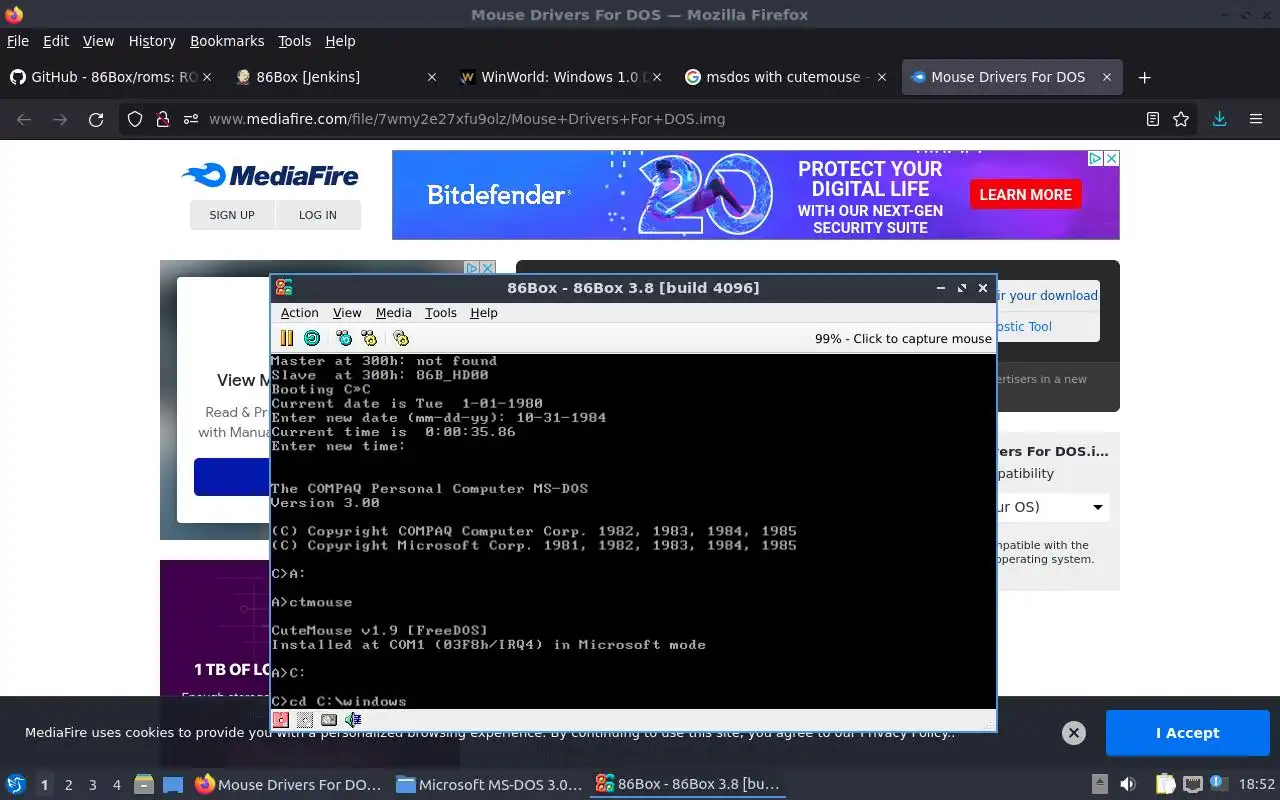Image resolution: width=1280 pixels, height=800 pixels.
Task: Click the show desktop icon in taskbar
Action: click(x=172, y=785)
